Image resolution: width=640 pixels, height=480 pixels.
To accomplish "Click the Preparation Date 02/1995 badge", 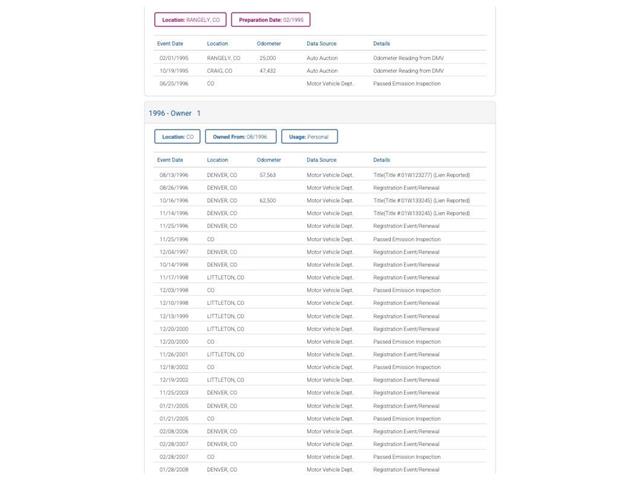I will click(x=271, y=20).
